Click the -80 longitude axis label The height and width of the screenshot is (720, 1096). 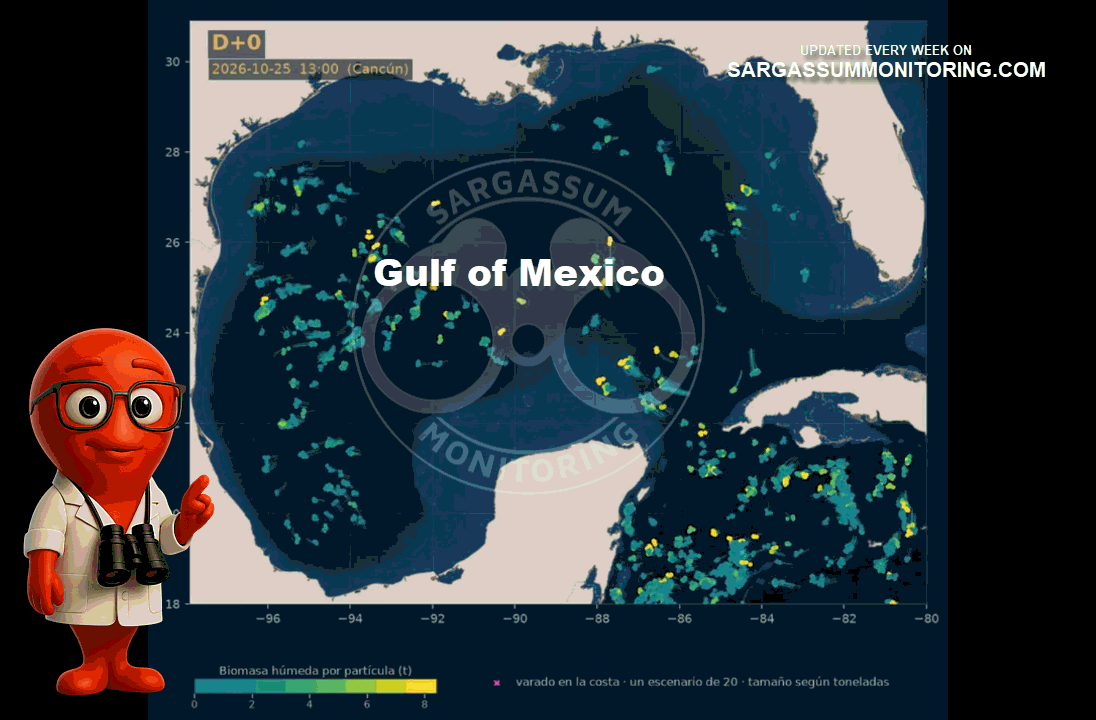click(926, 619)
